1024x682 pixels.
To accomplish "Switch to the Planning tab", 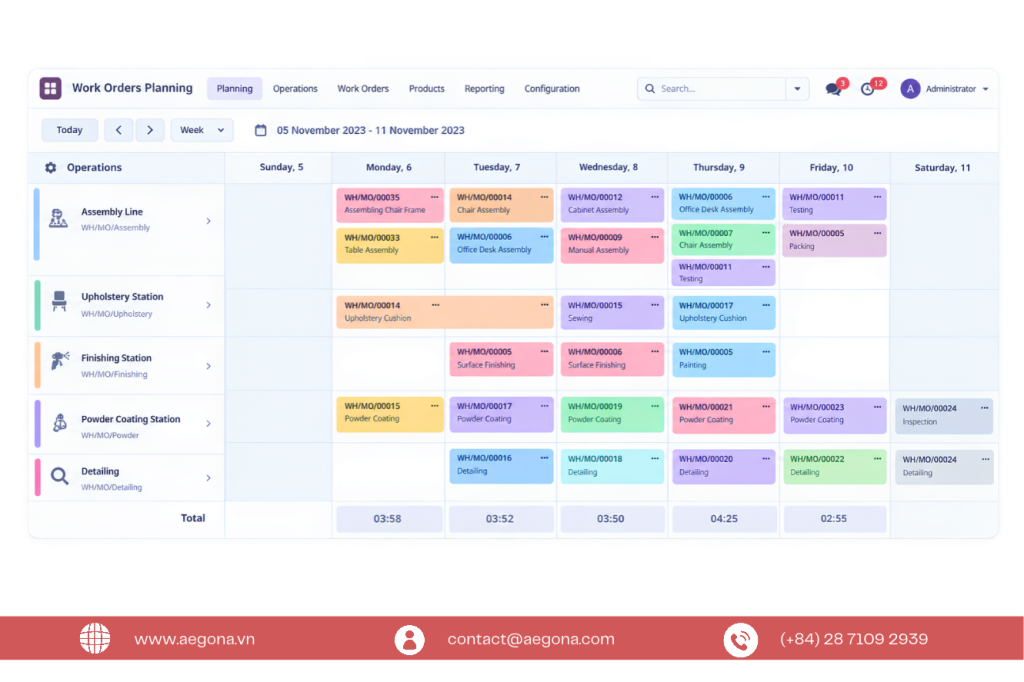I will point(234,89).
